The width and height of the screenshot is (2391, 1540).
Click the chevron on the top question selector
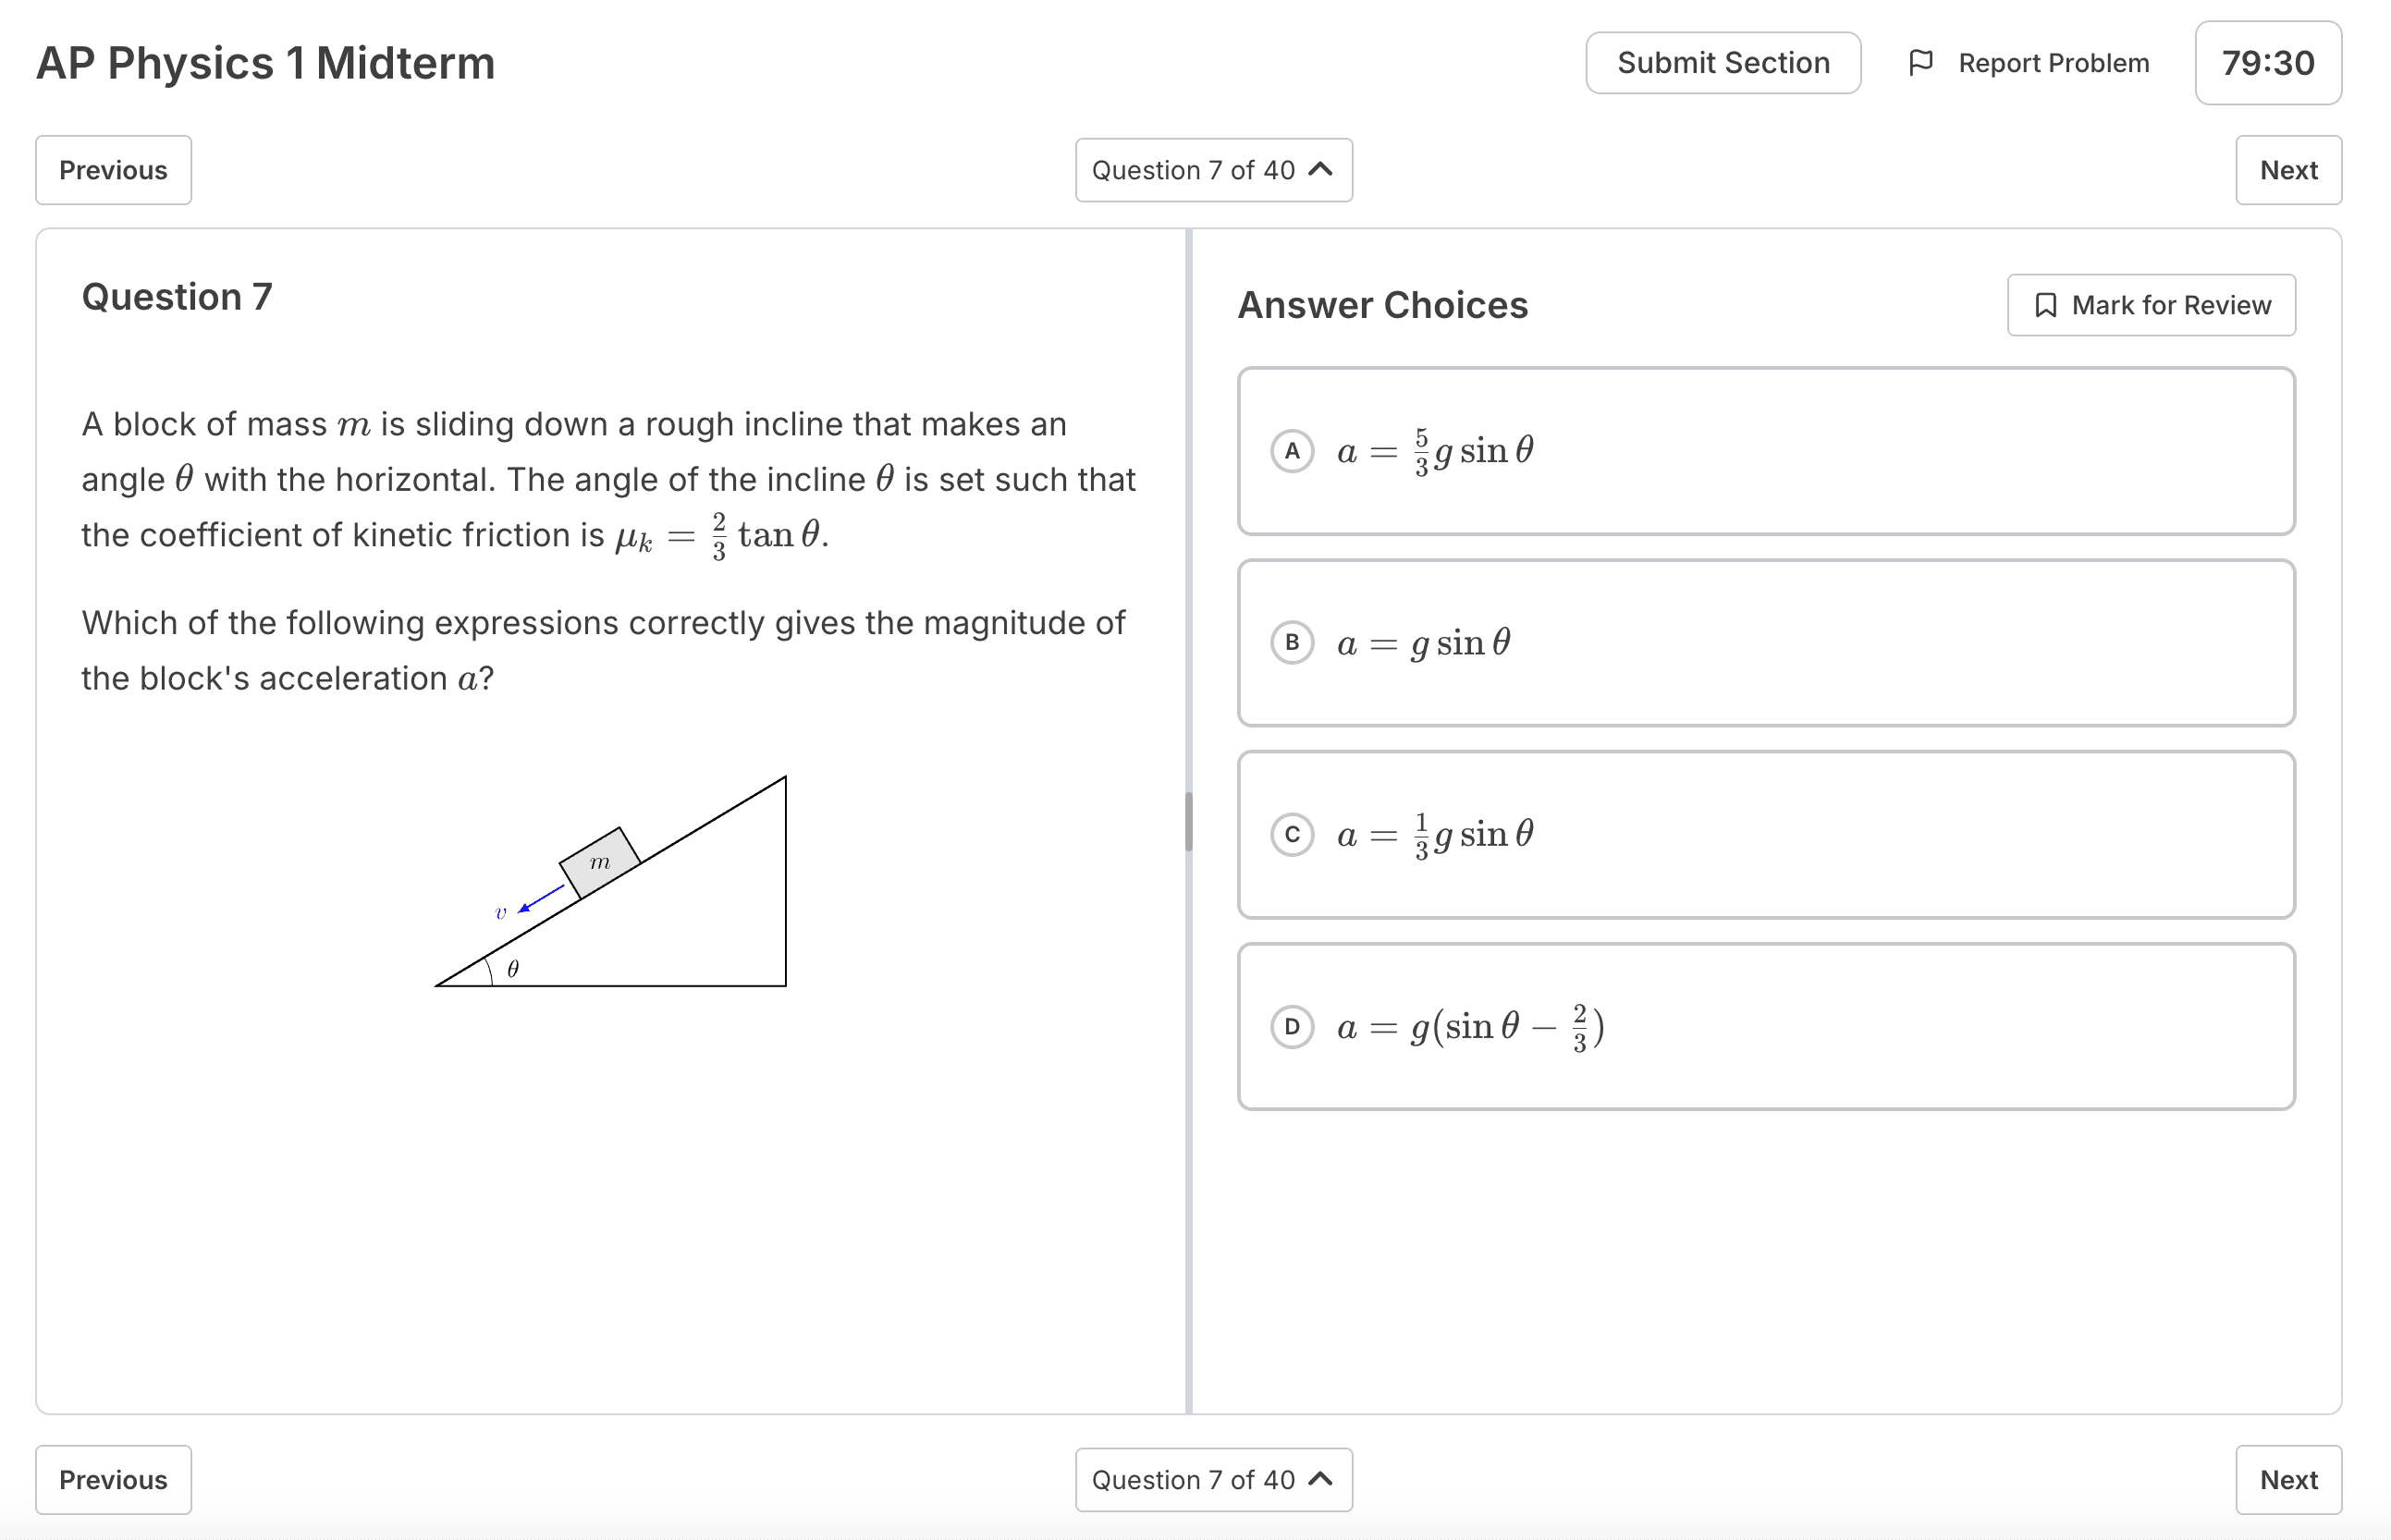pyautogui.click(x=1322, y=170)
